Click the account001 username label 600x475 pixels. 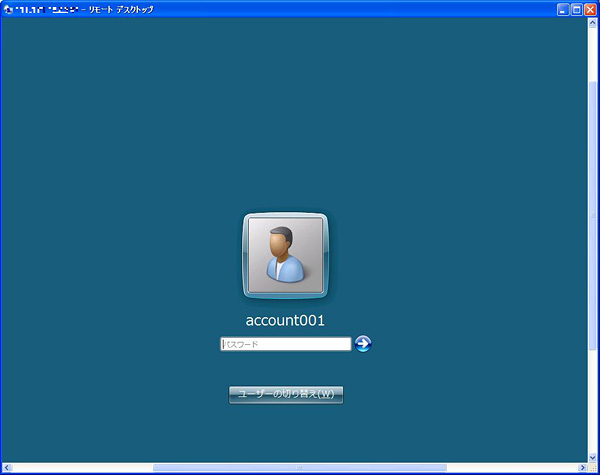[285, 321]
